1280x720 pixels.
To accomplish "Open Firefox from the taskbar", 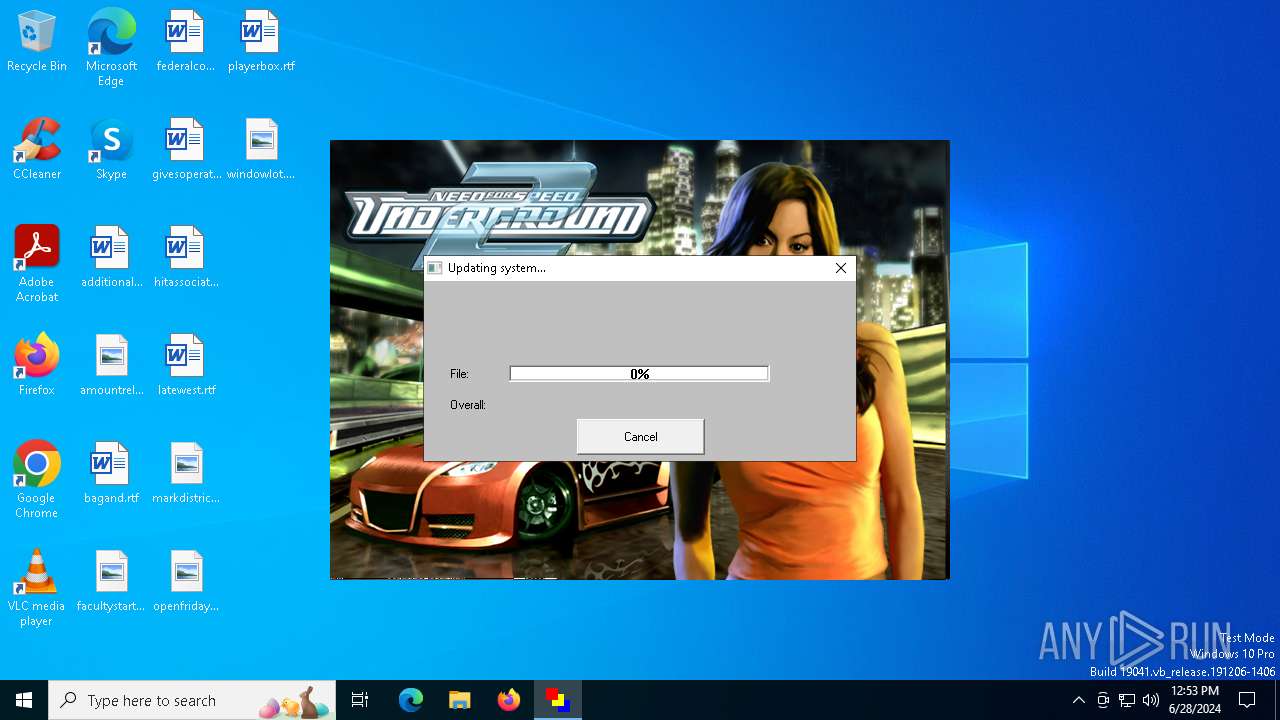I will (509, 700).
